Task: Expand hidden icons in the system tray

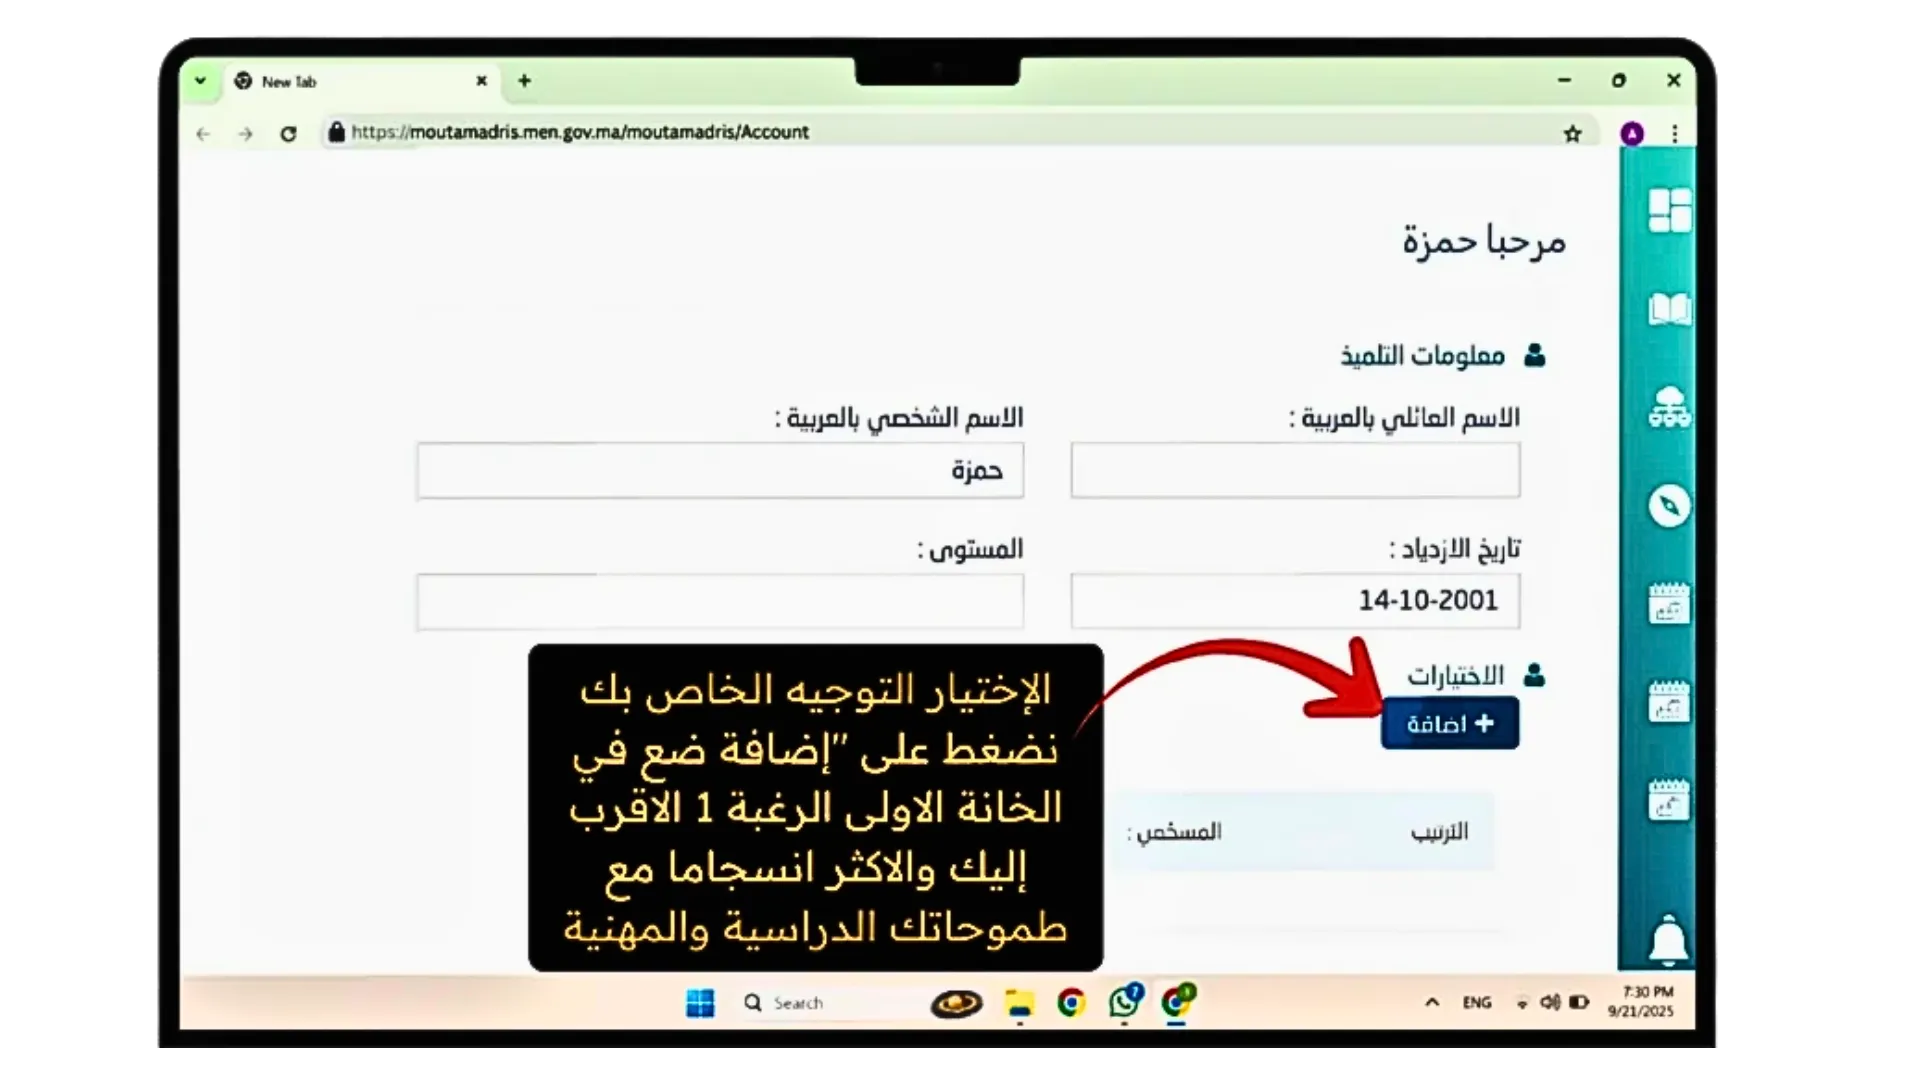Action: [x=1432, y=1002]
